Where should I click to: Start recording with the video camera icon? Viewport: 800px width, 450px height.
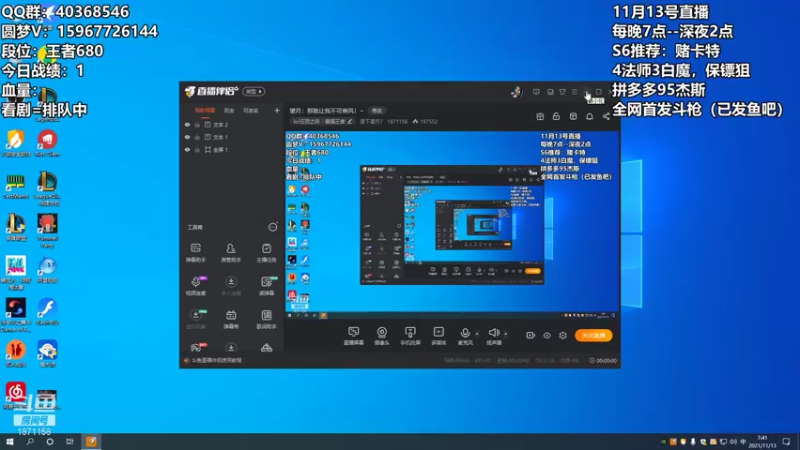(530, 335)
